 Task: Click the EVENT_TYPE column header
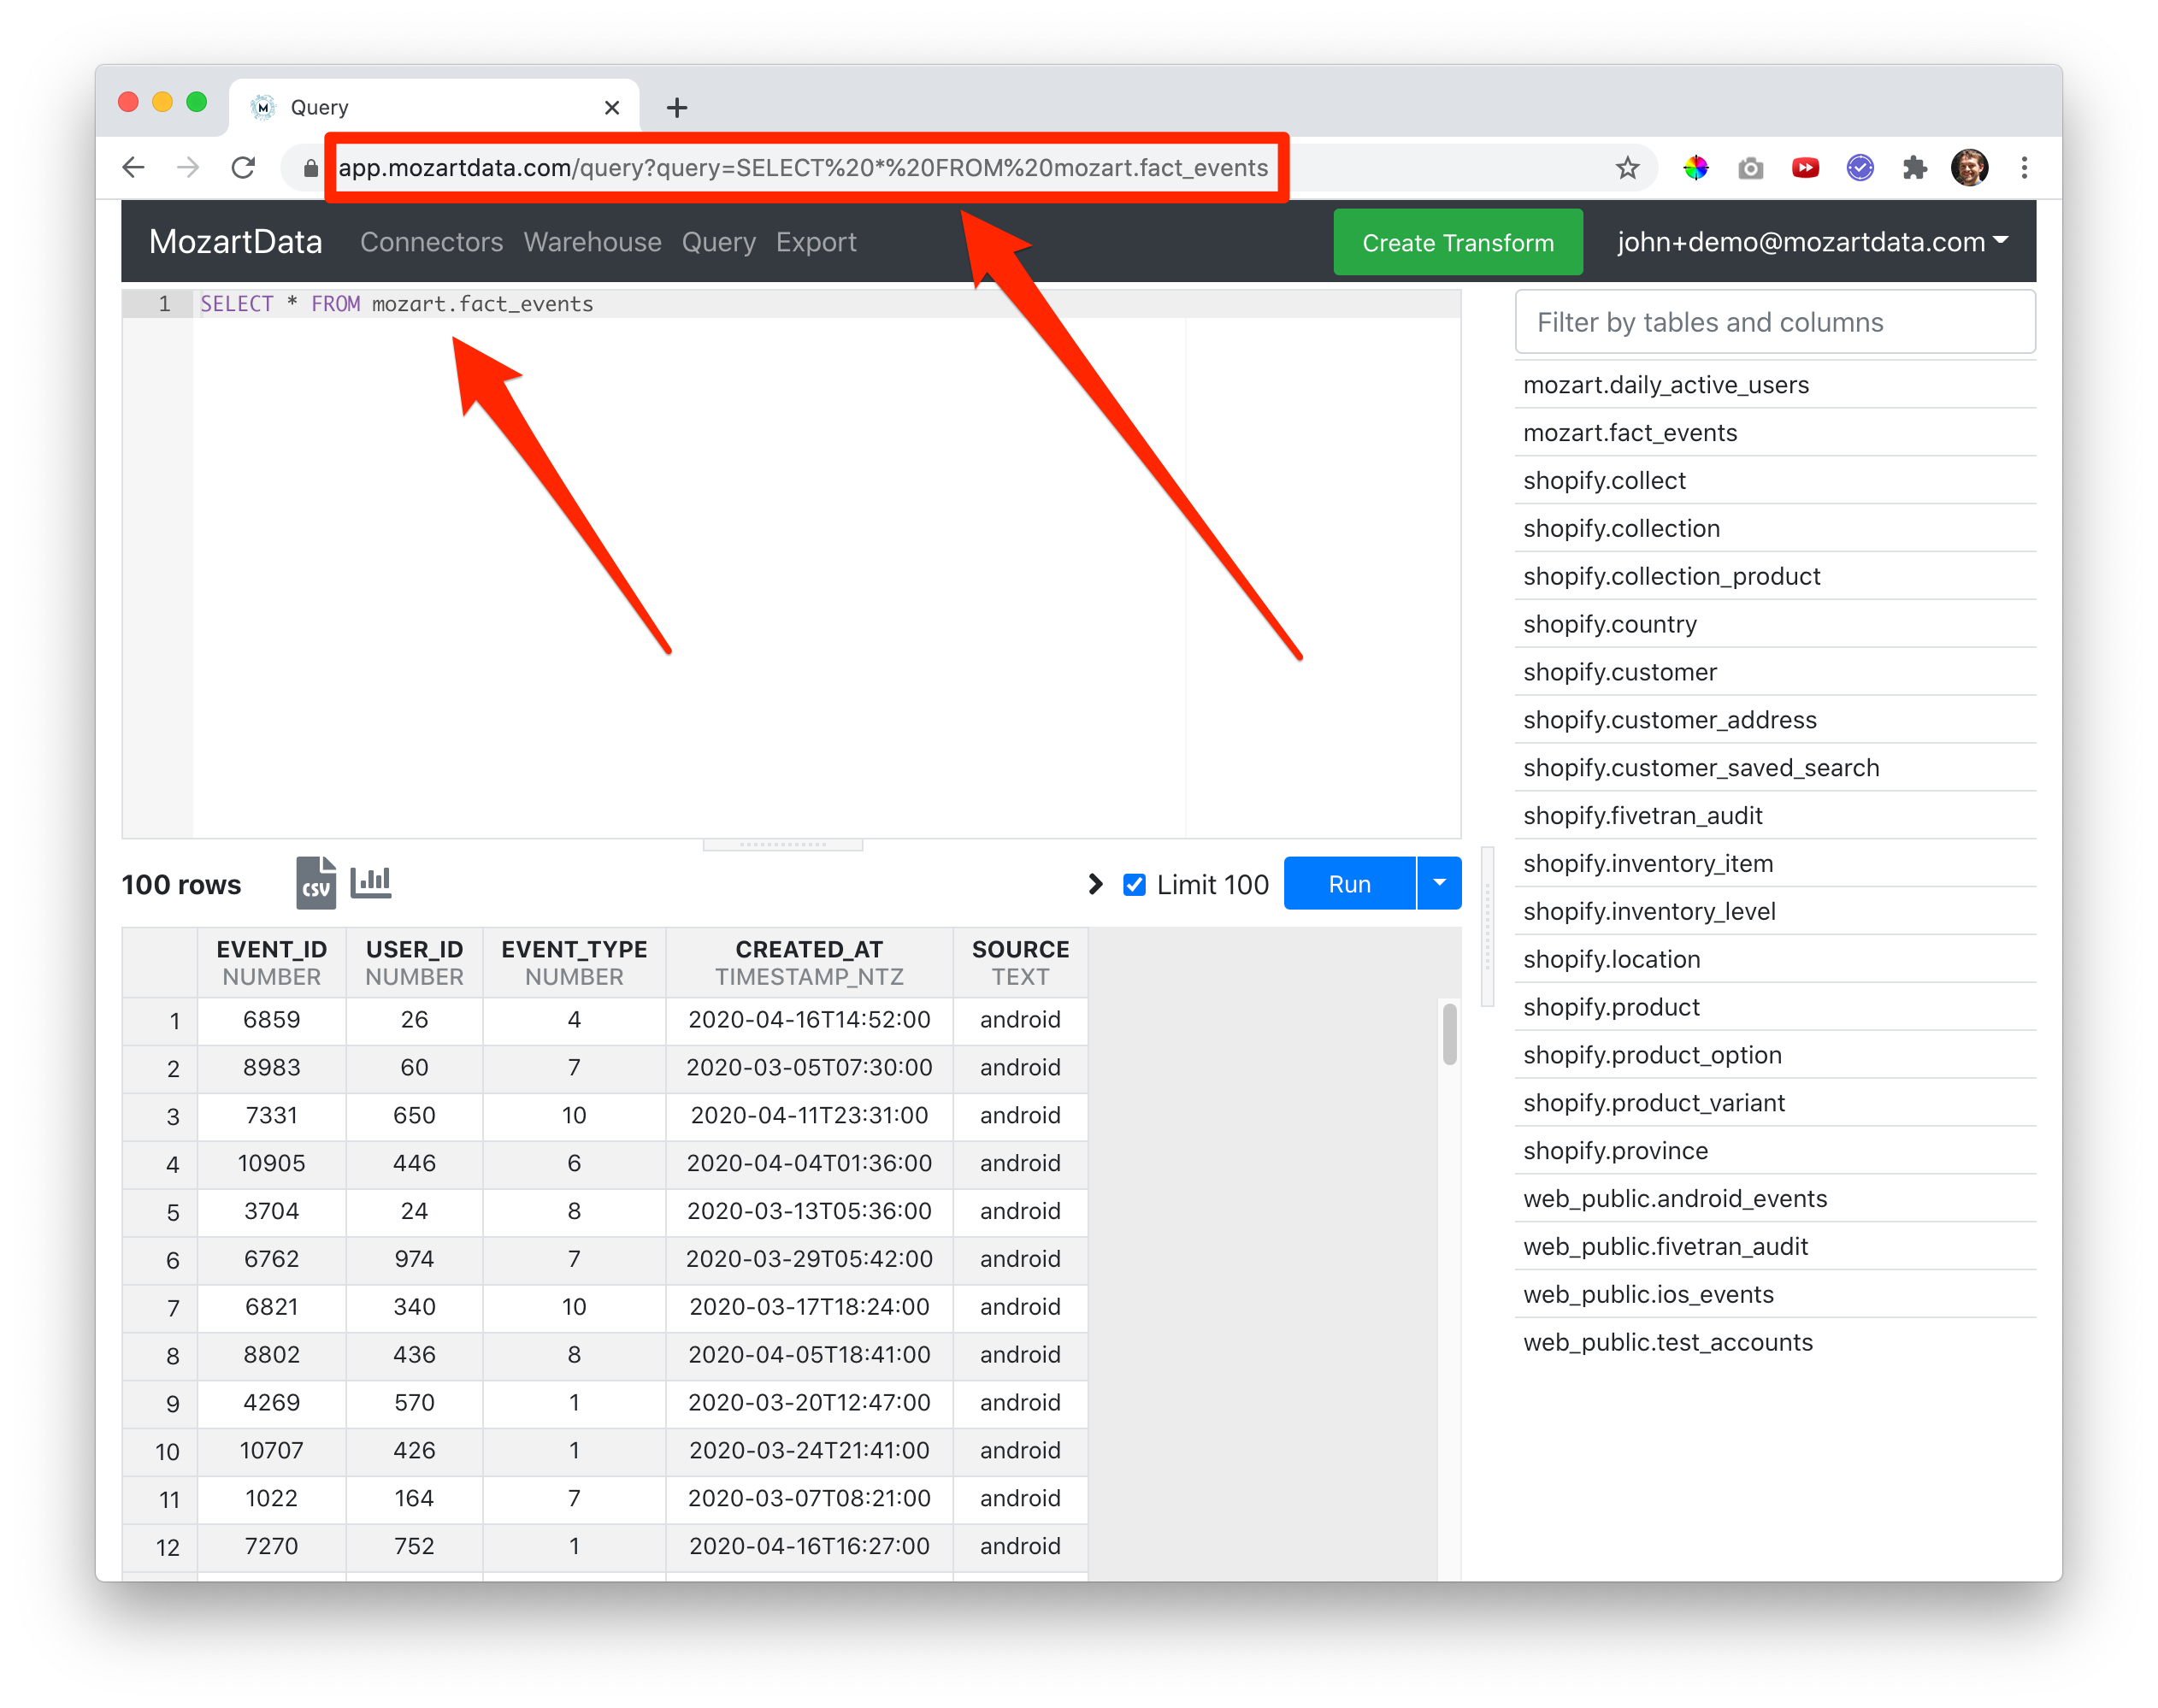(574, 962)
